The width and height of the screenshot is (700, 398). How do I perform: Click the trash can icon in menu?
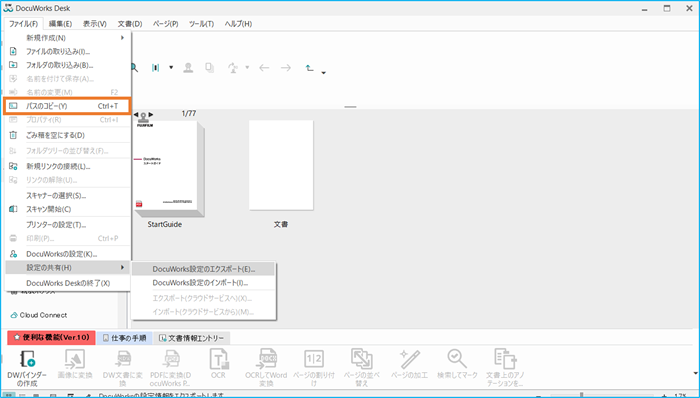coord(13,135)
